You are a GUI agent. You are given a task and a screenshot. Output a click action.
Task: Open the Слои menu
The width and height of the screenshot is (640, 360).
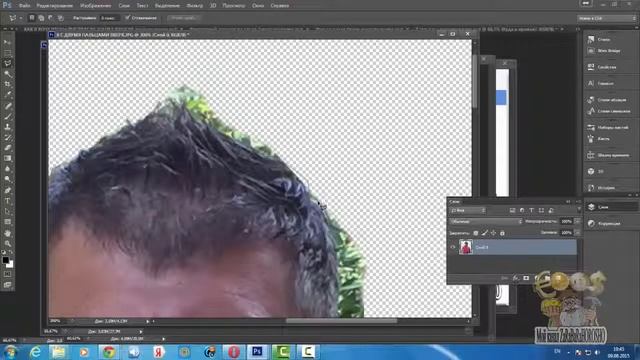pos(124,6)
